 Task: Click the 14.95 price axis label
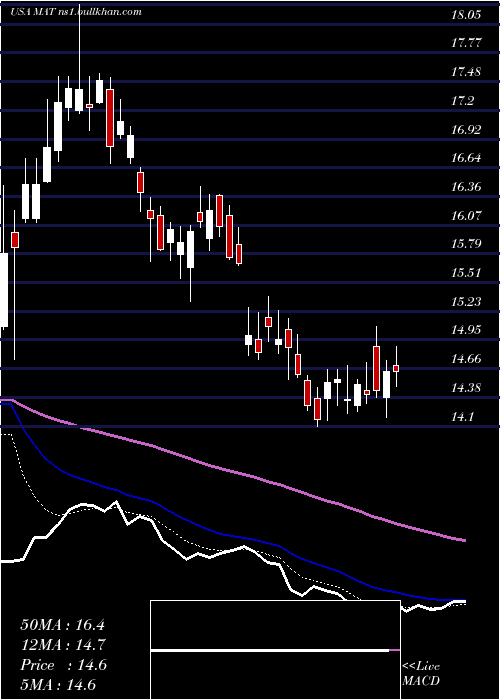pyautogui.click(x=466, y=330)
